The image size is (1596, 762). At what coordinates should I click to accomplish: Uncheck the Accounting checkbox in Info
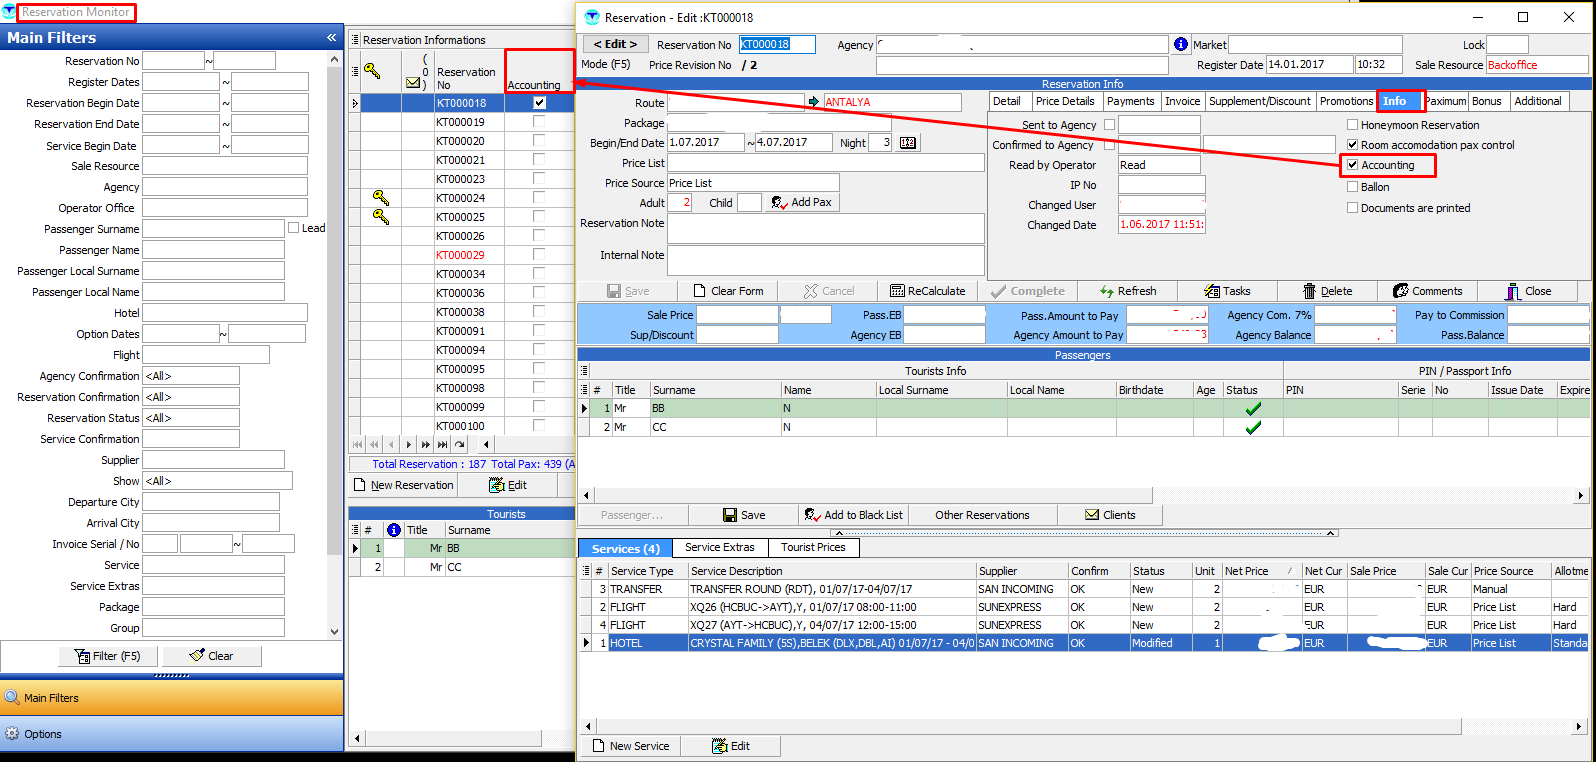click(x=1353, y=165)
